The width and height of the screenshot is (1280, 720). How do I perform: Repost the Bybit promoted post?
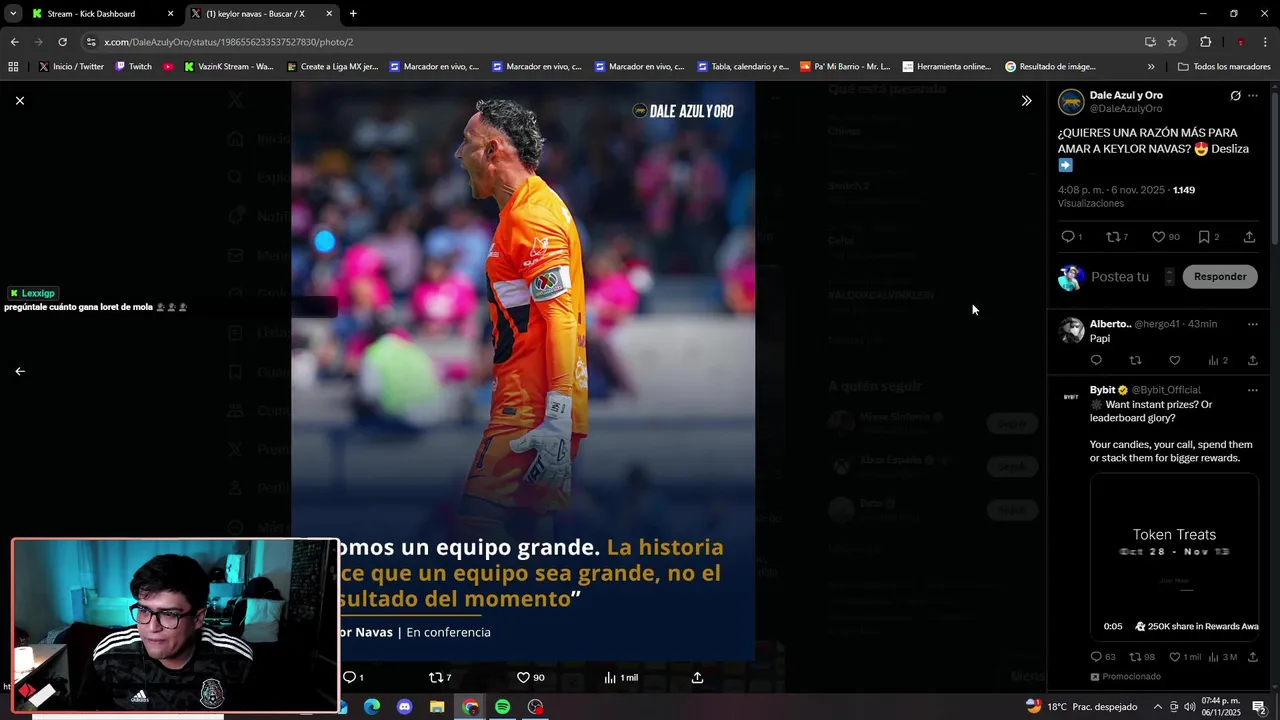point(1135,657)
